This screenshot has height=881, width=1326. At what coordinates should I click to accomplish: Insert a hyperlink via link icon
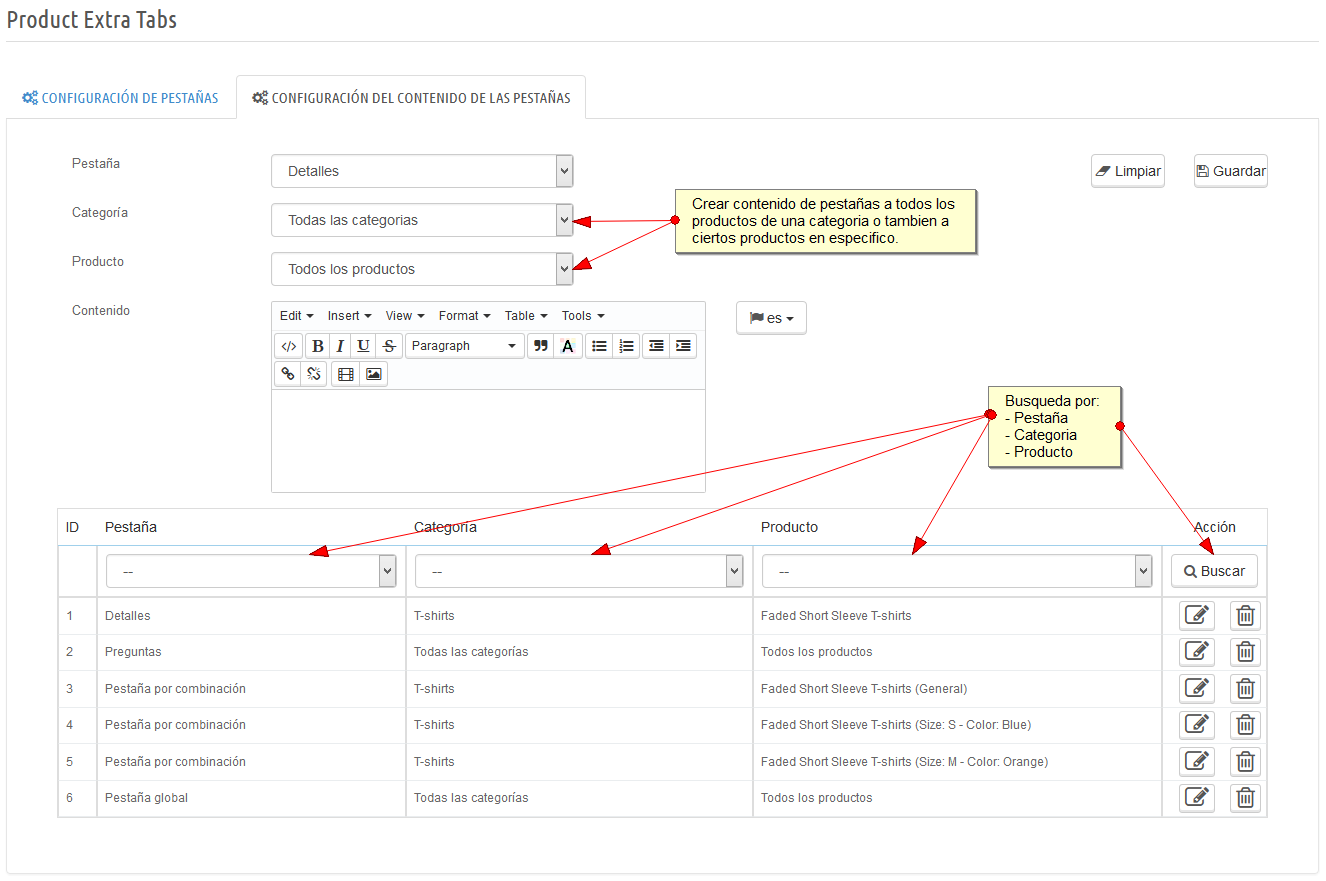pyautogui.click(x=288, y=374)
